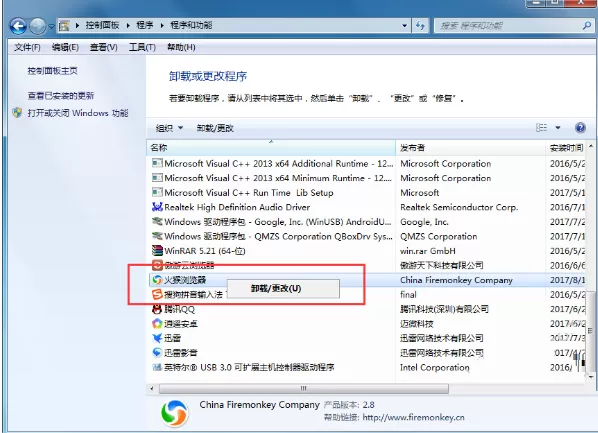598x433 pixels.
Task: Select the 火猴浏览器 list icon
Action: click(157, 280)
